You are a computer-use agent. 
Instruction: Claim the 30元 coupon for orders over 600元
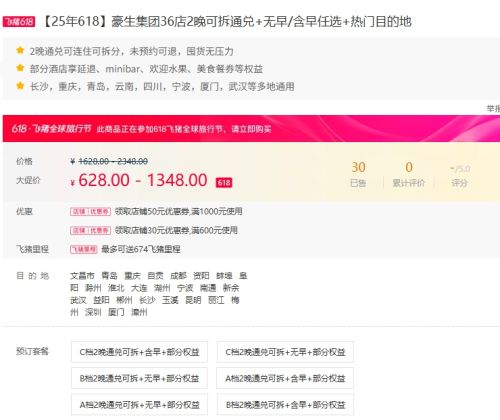click(176, 230)
